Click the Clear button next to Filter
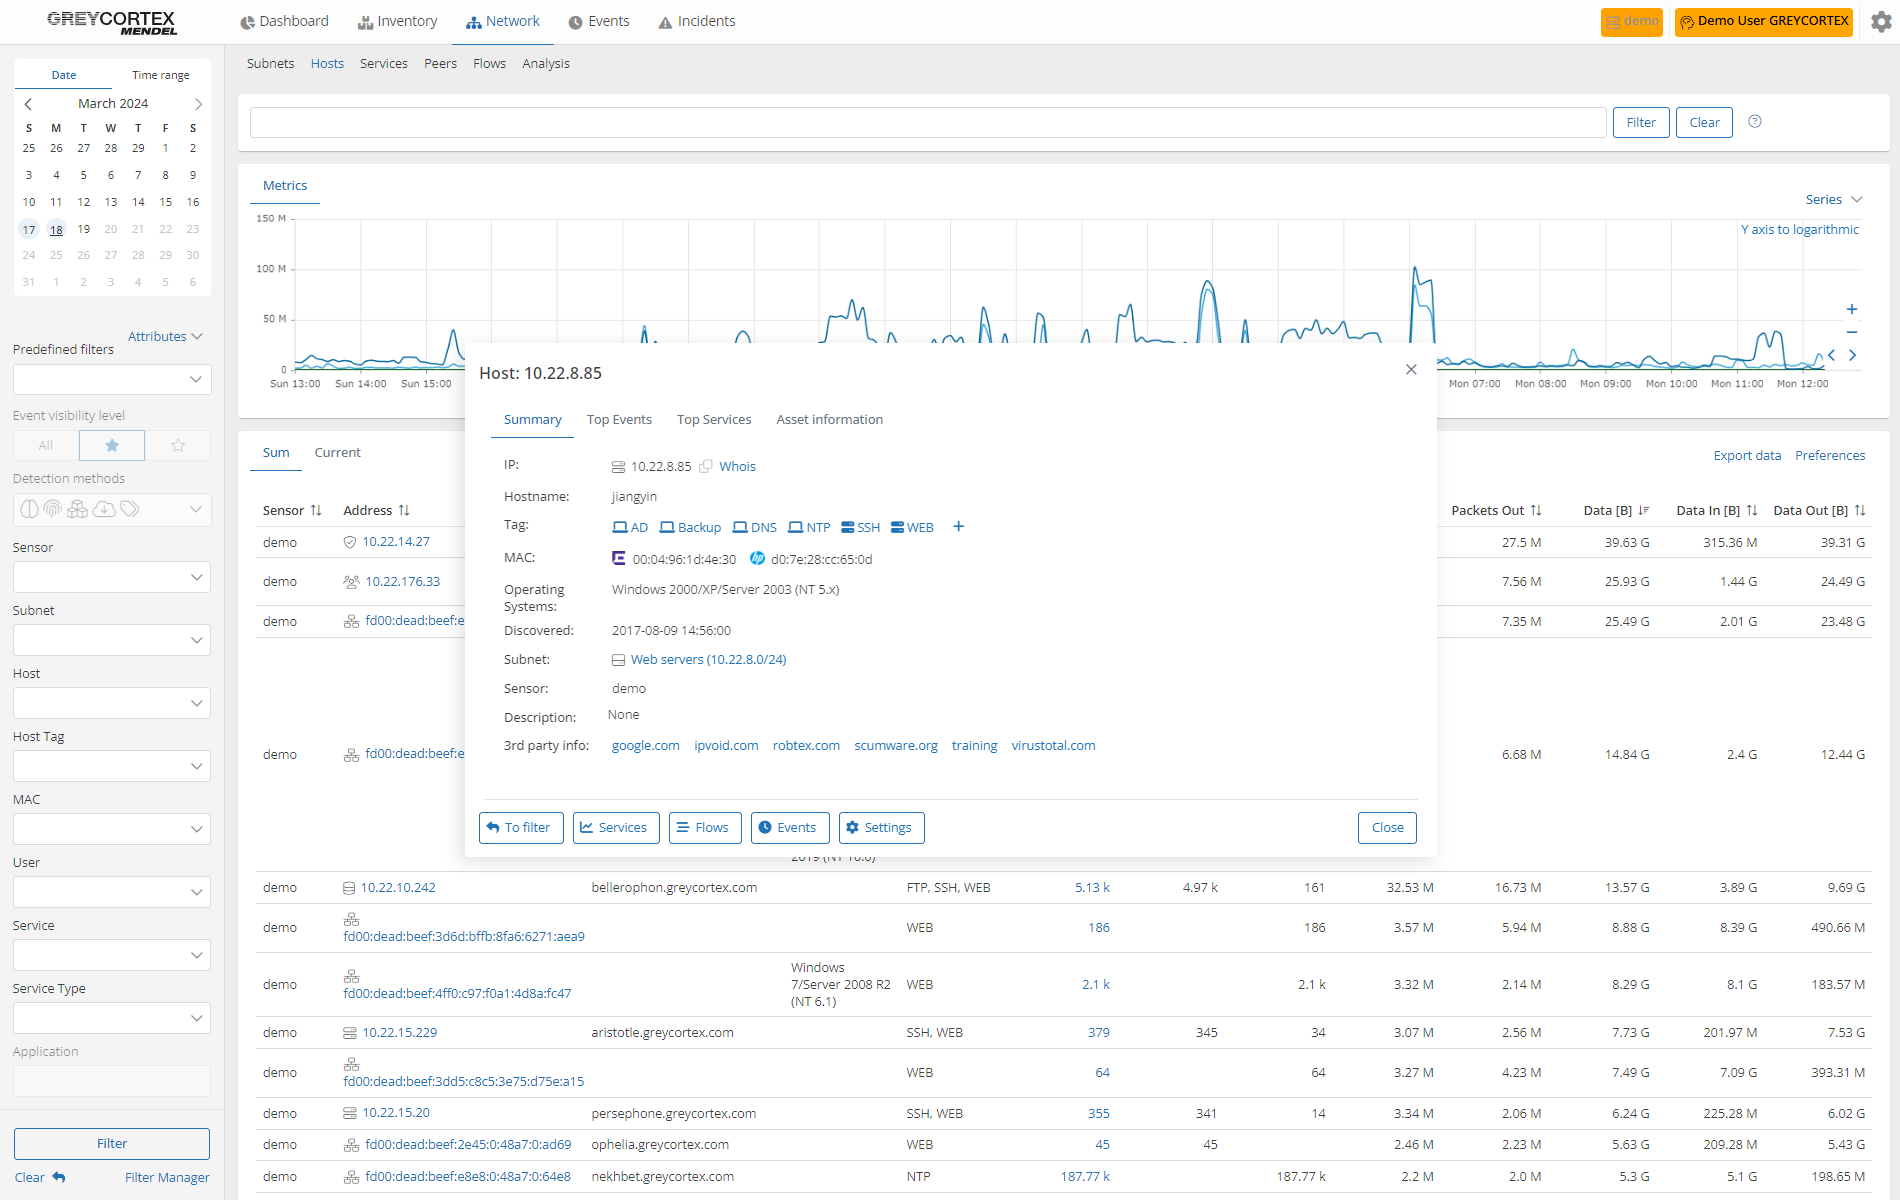Viewport: 1900px width, 1200px height. point(1703,122)
